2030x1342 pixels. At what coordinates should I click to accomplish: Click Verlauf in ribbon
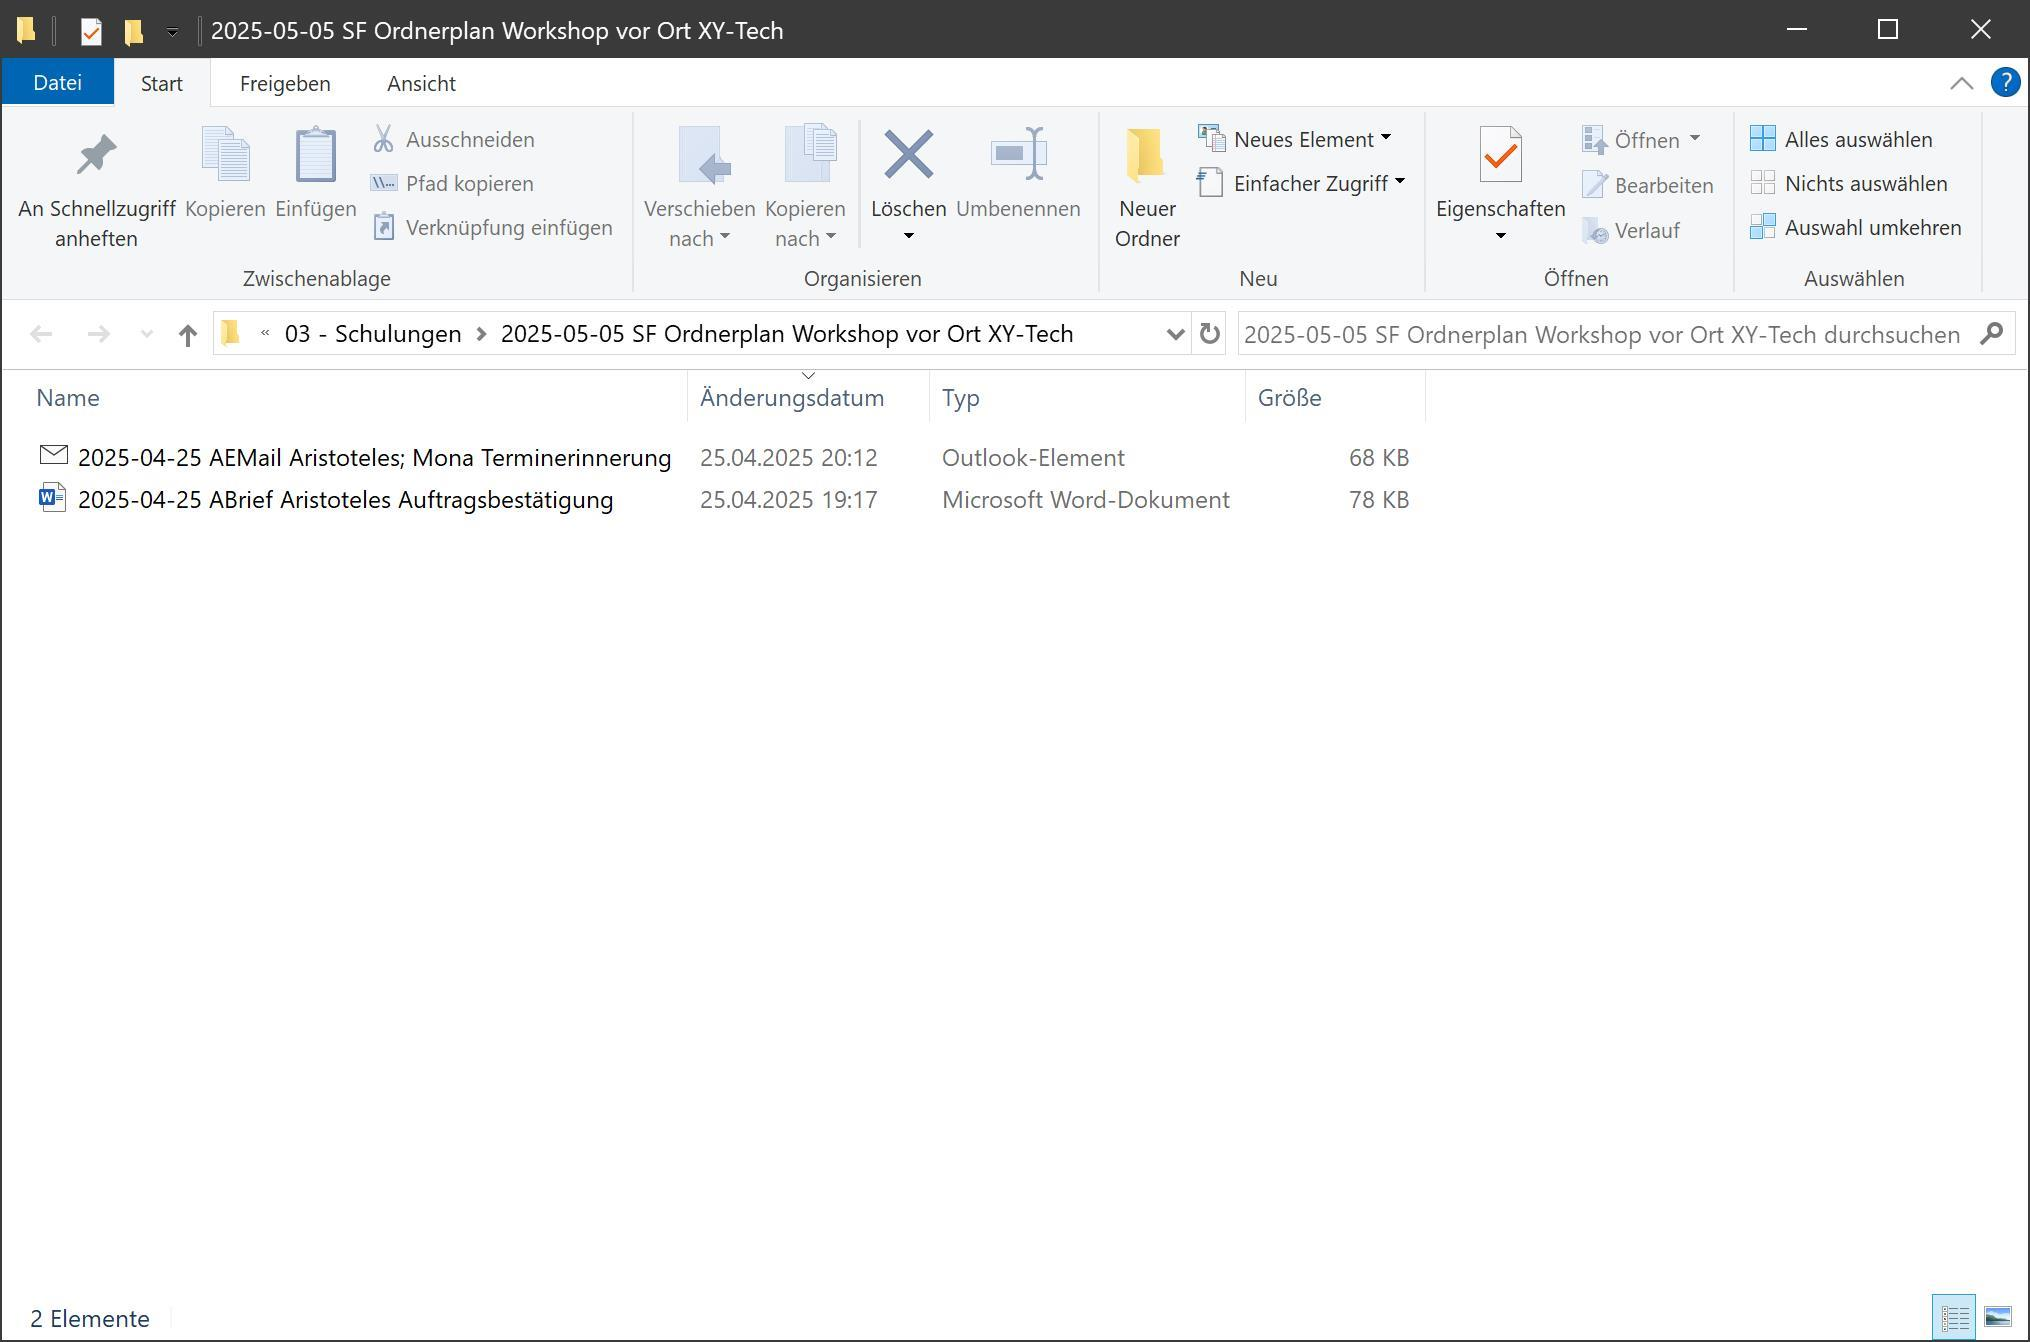[1631, 231]
